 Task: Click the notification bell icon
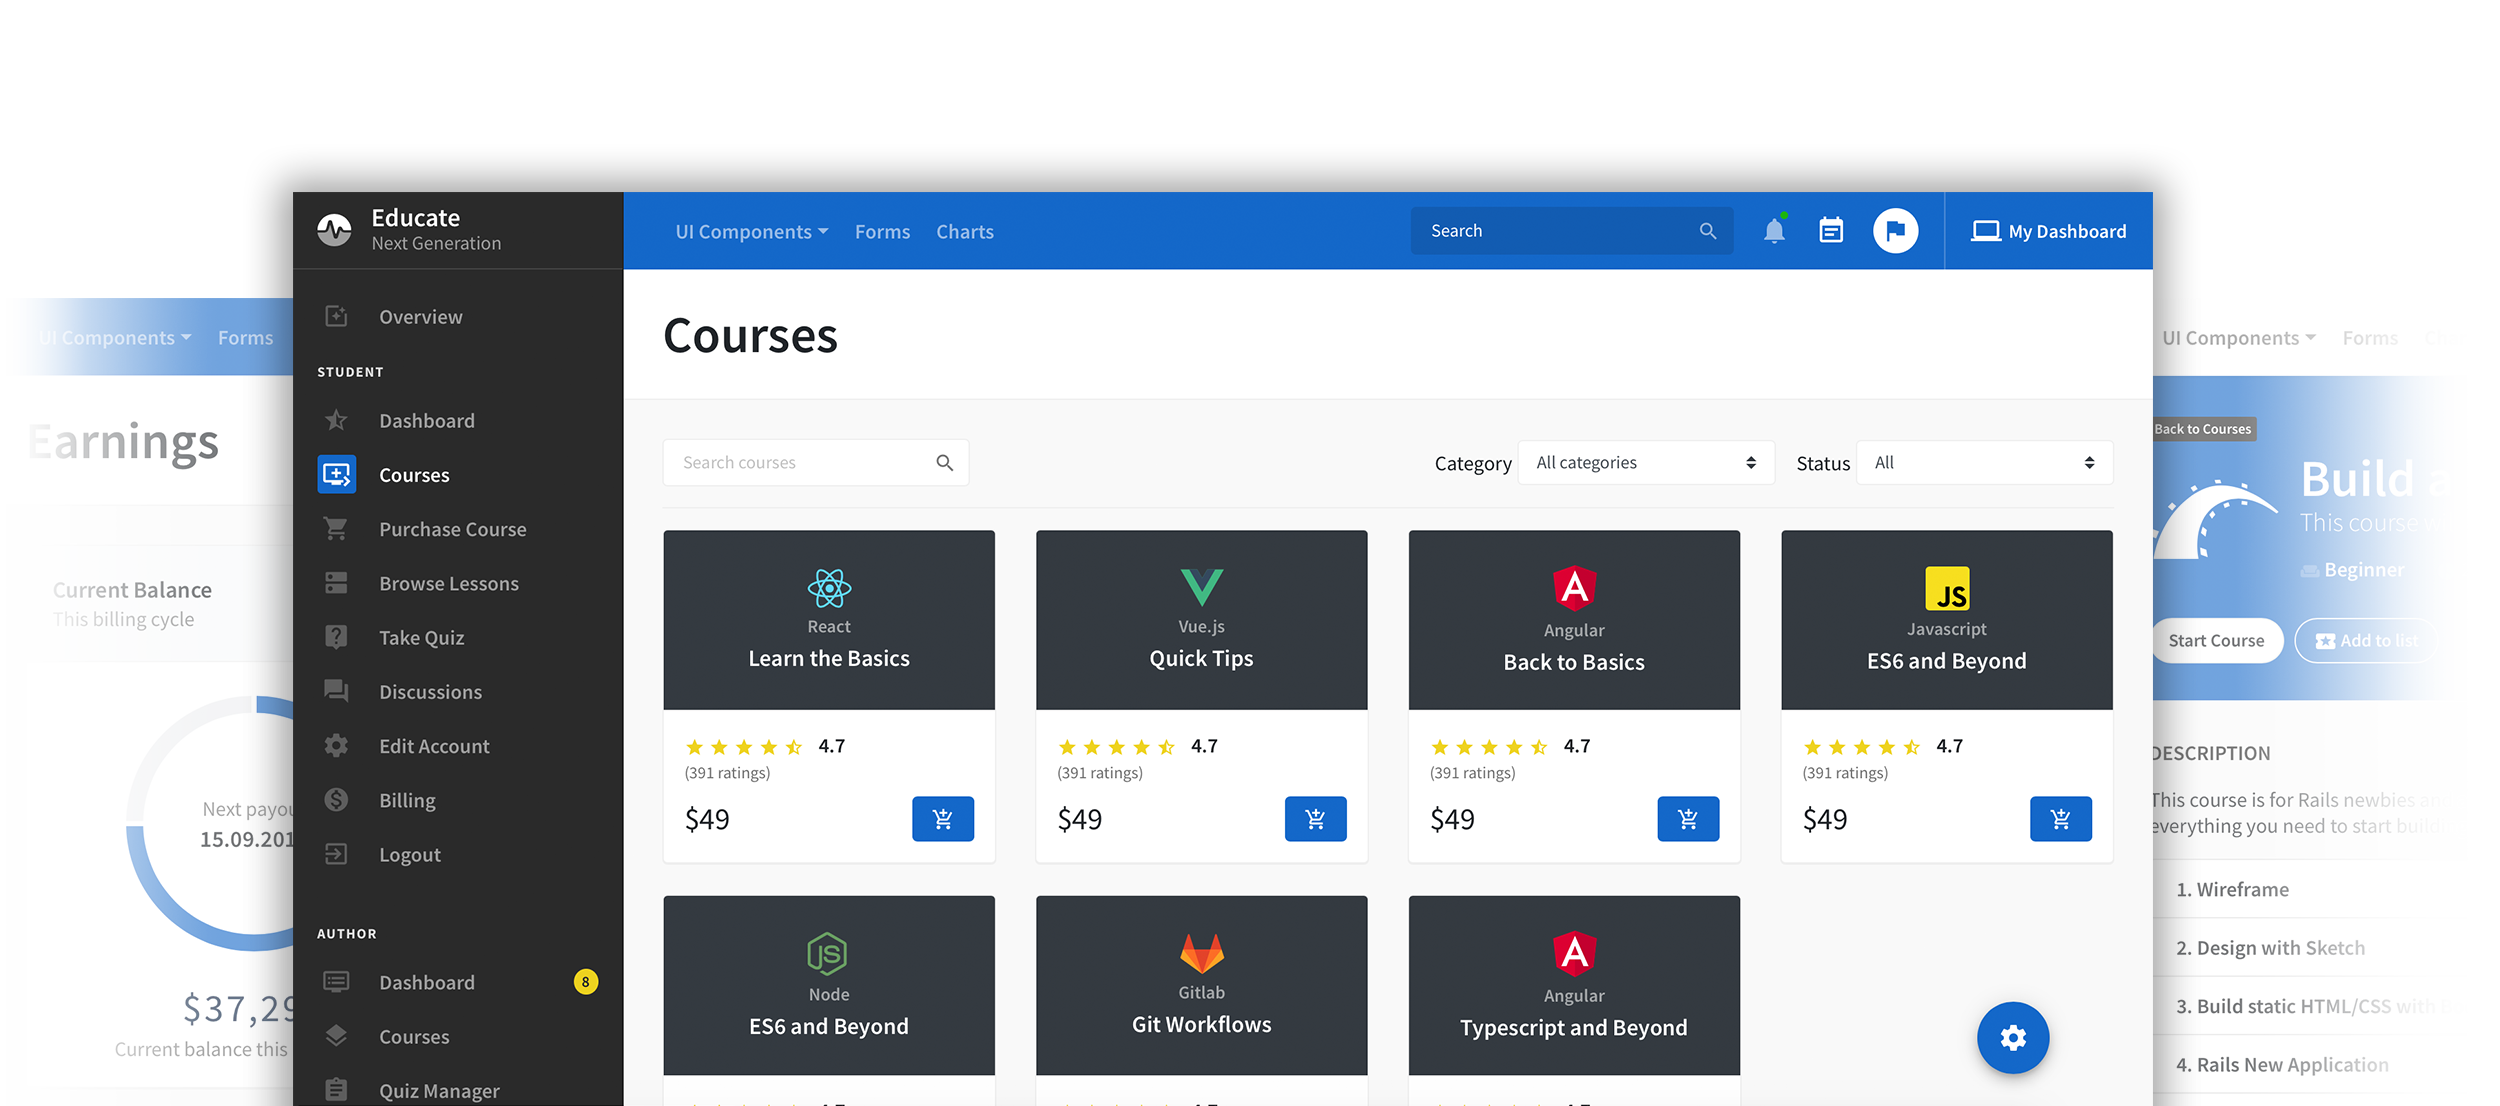click(1774, 231)
